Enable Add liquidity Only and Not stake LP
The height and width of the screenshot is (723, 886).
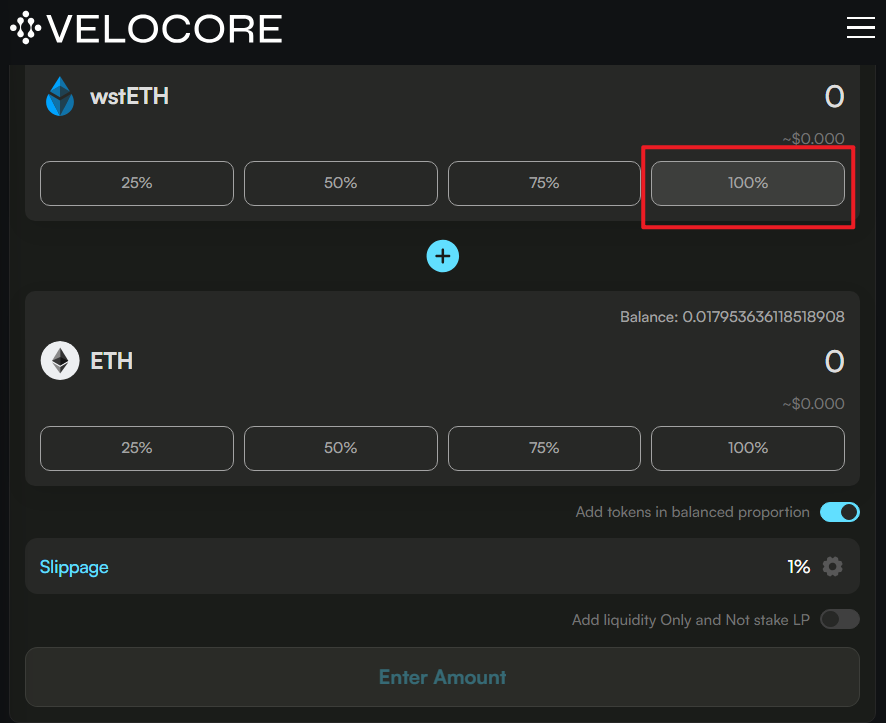click(840, 619)
